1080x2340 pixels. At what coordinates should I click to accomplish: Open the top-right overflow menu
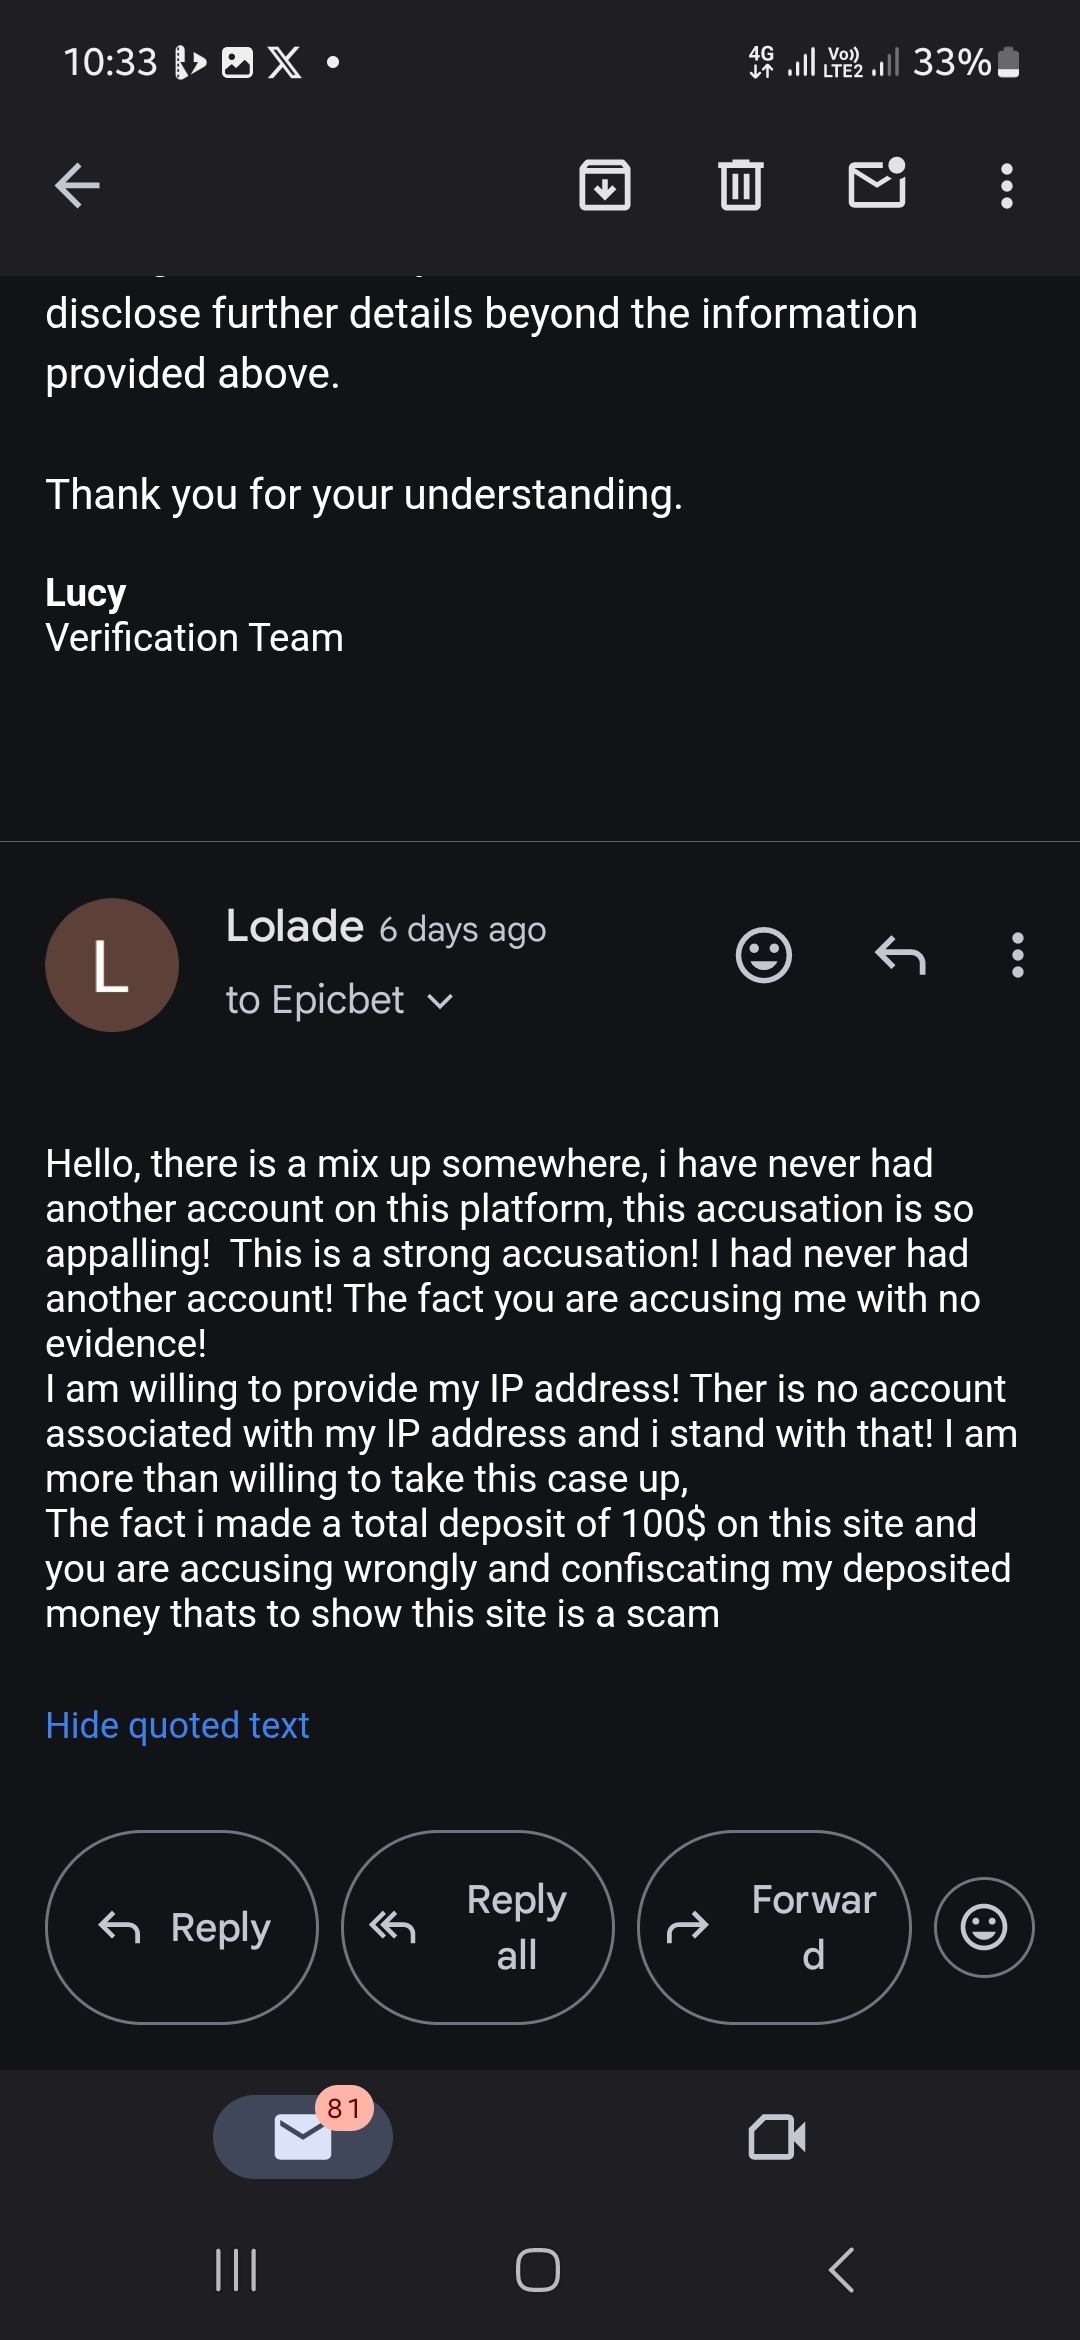(1007, 185)
